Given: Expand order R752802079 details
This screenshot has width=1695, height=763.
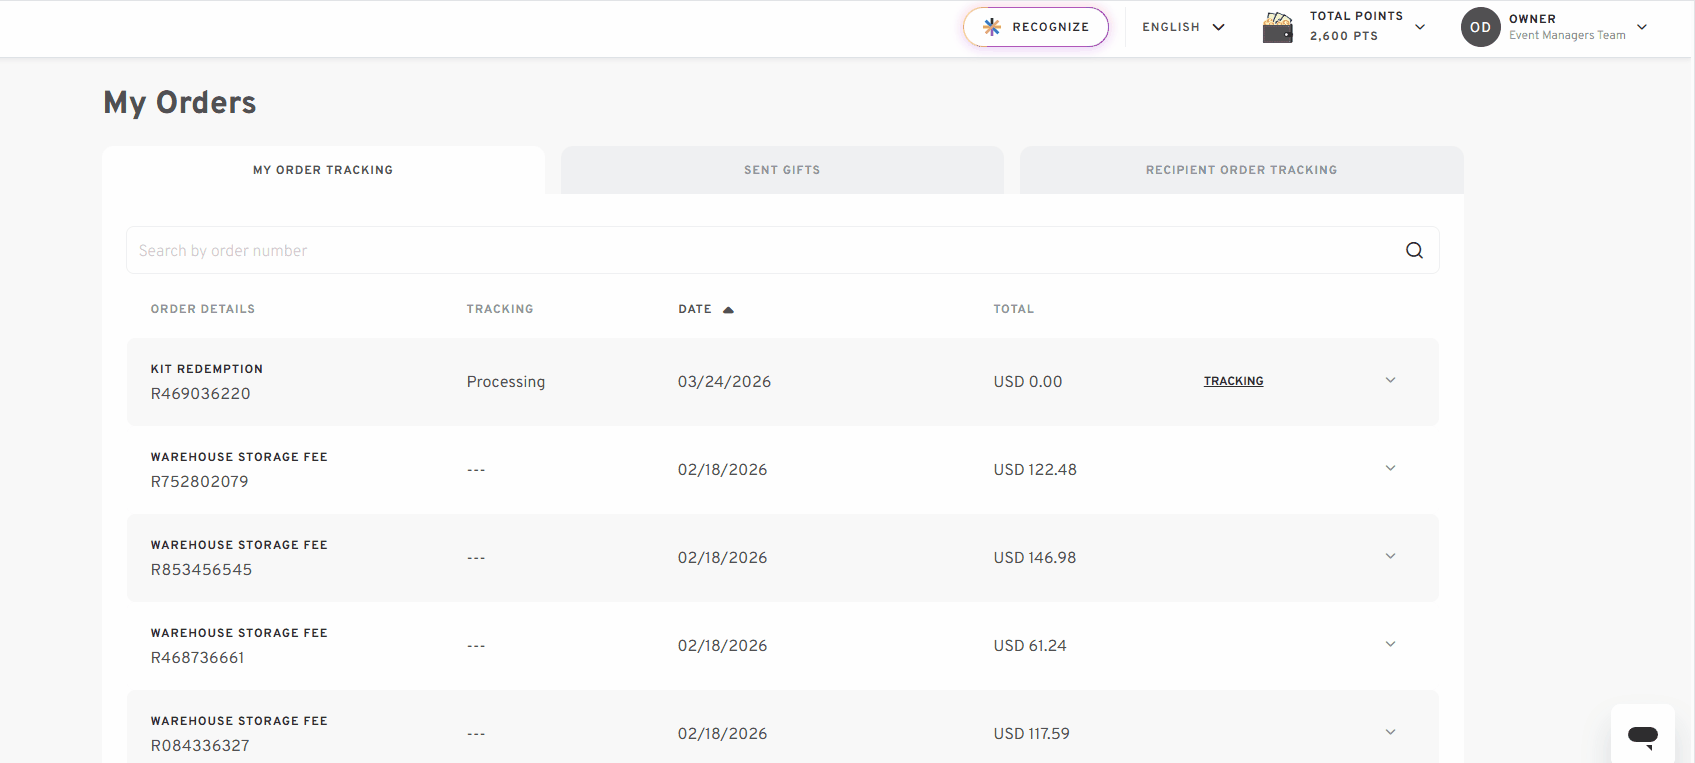Looking at the screenshot, I should tap(1390, 468).
